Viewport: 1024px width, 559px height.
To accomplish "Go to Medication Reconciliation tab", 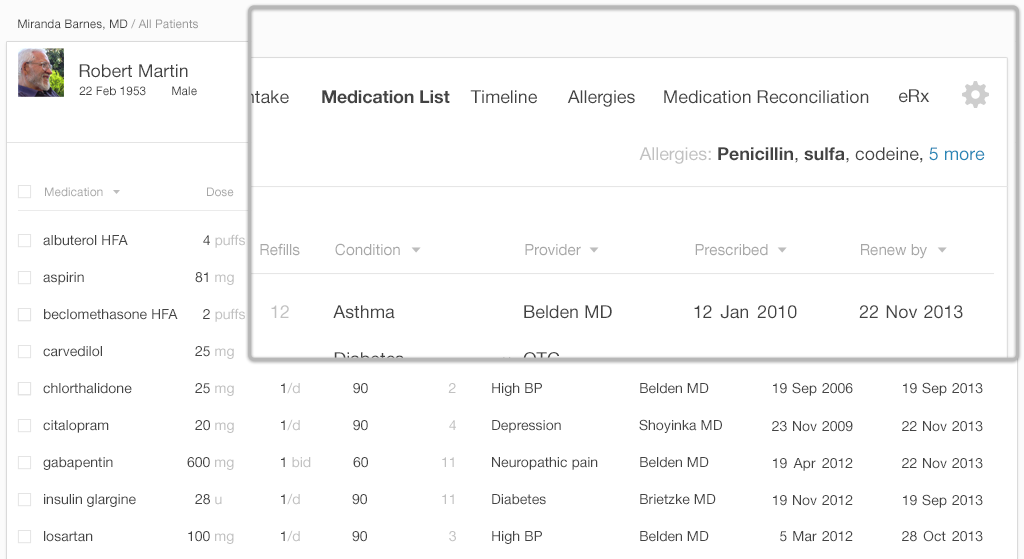I will coord(765,97).
